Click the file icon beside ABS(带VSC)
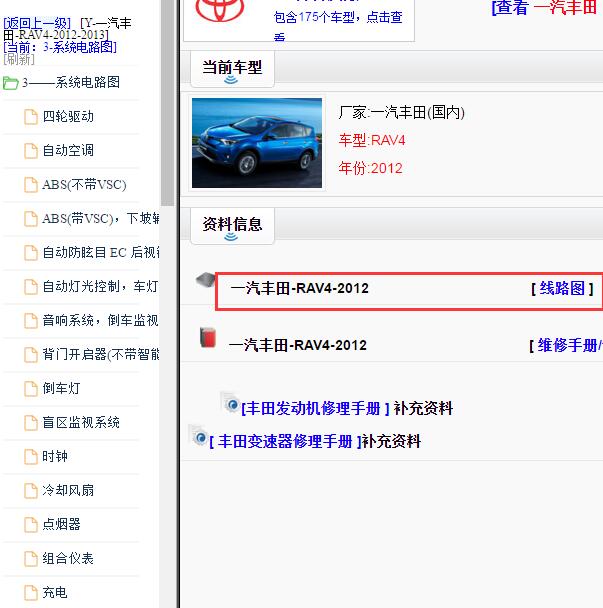Screen dimensions: 603x608 tap(31, 219)
